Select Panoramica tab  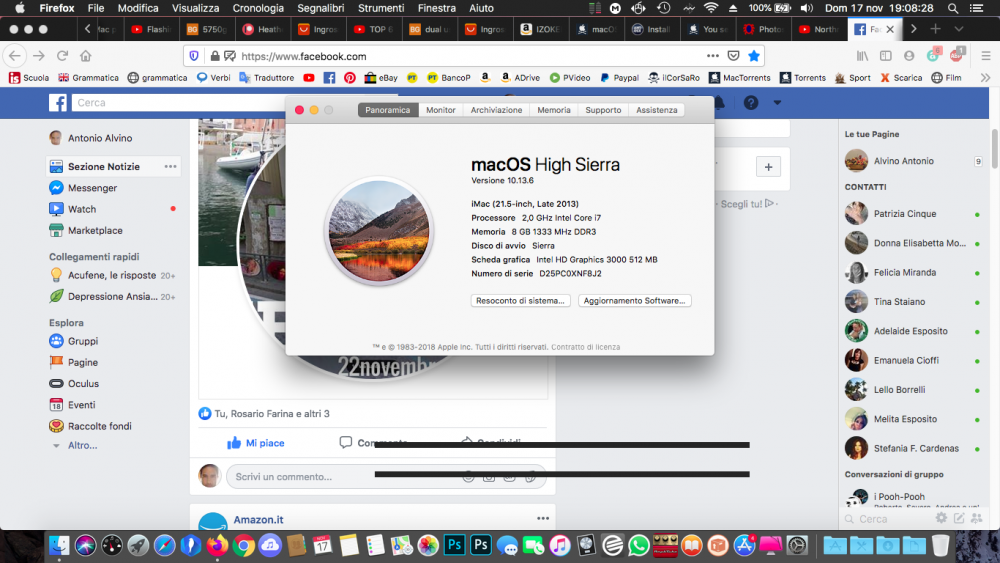point(388,110)
